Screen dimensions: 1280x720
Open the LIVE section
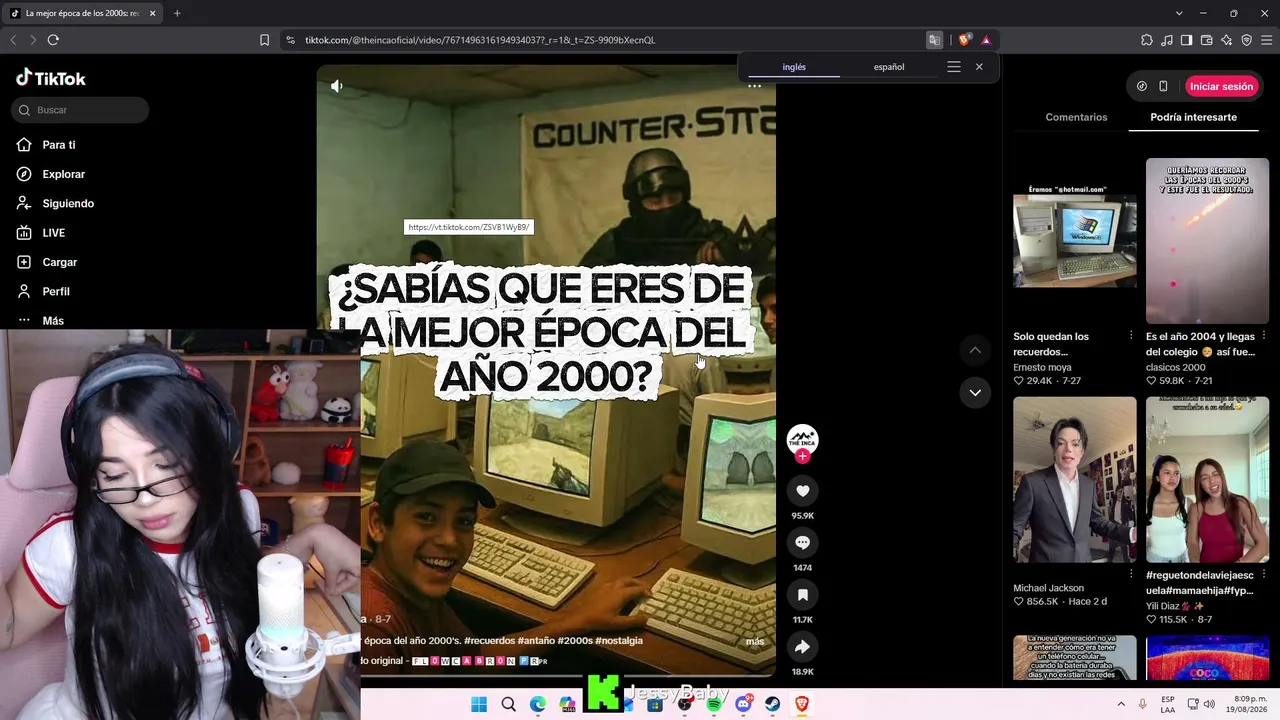(41, 233)
